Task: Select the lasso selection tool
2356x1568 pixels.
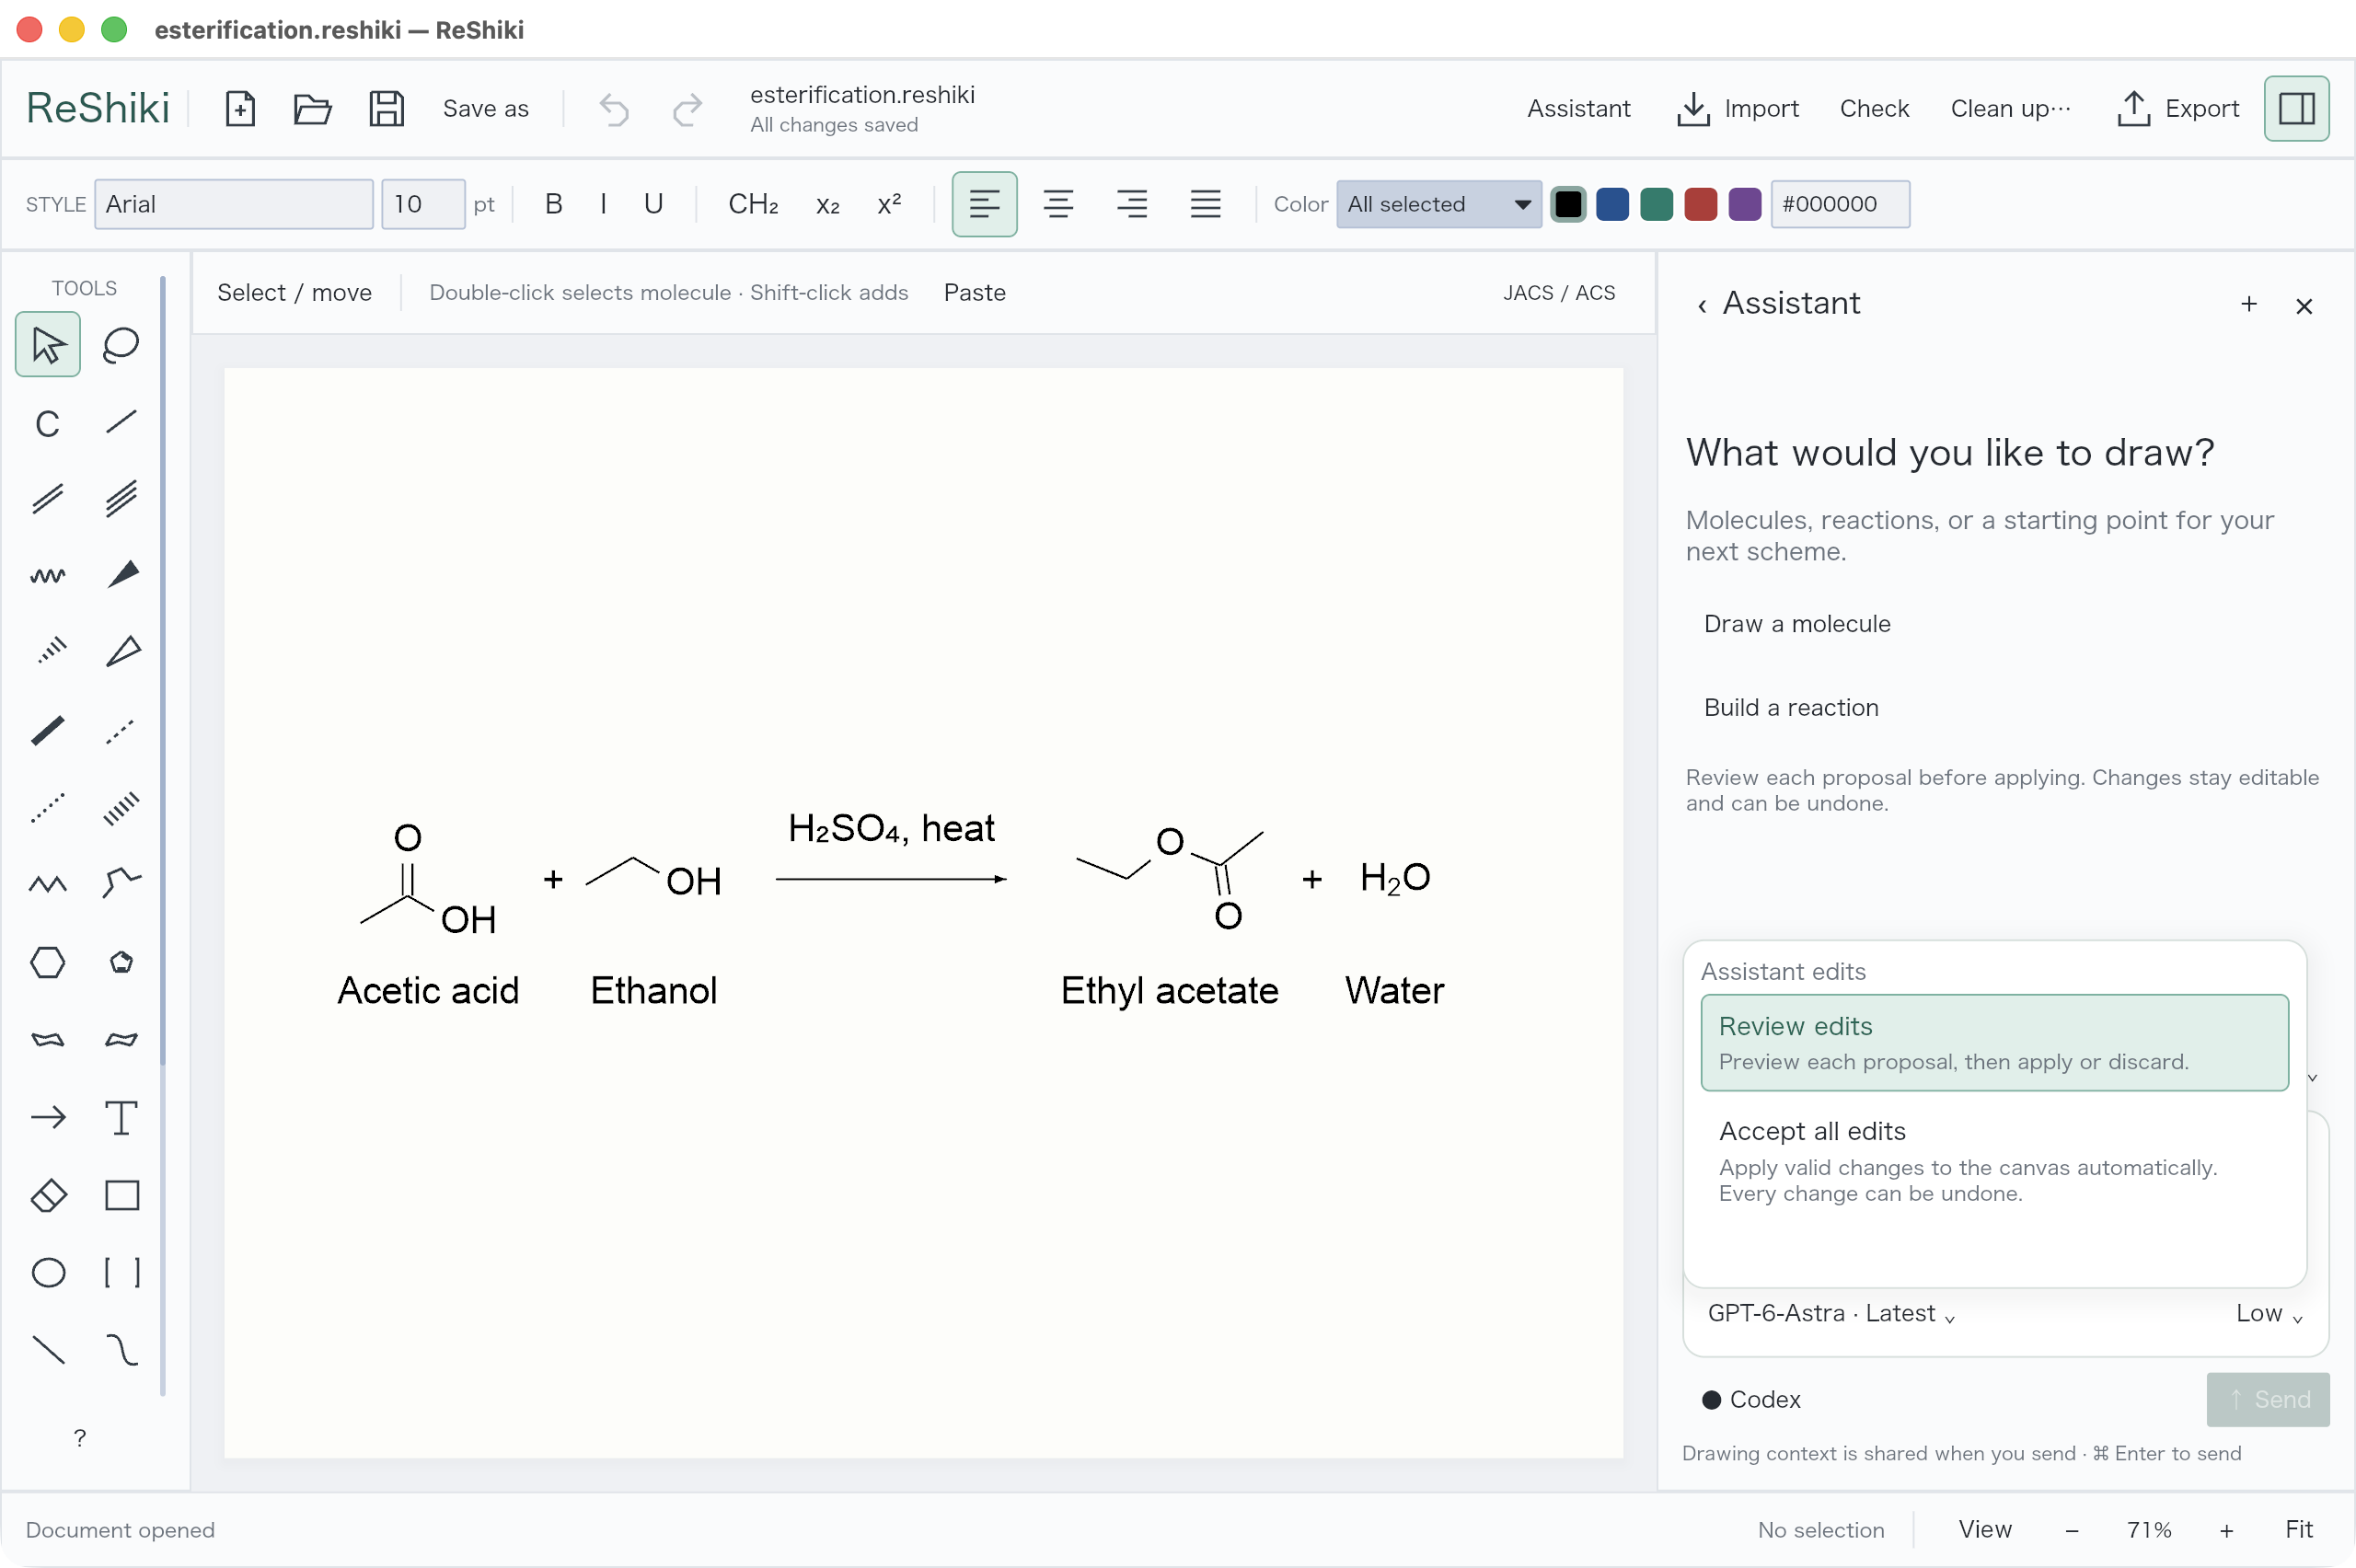Action: point(121,345)
